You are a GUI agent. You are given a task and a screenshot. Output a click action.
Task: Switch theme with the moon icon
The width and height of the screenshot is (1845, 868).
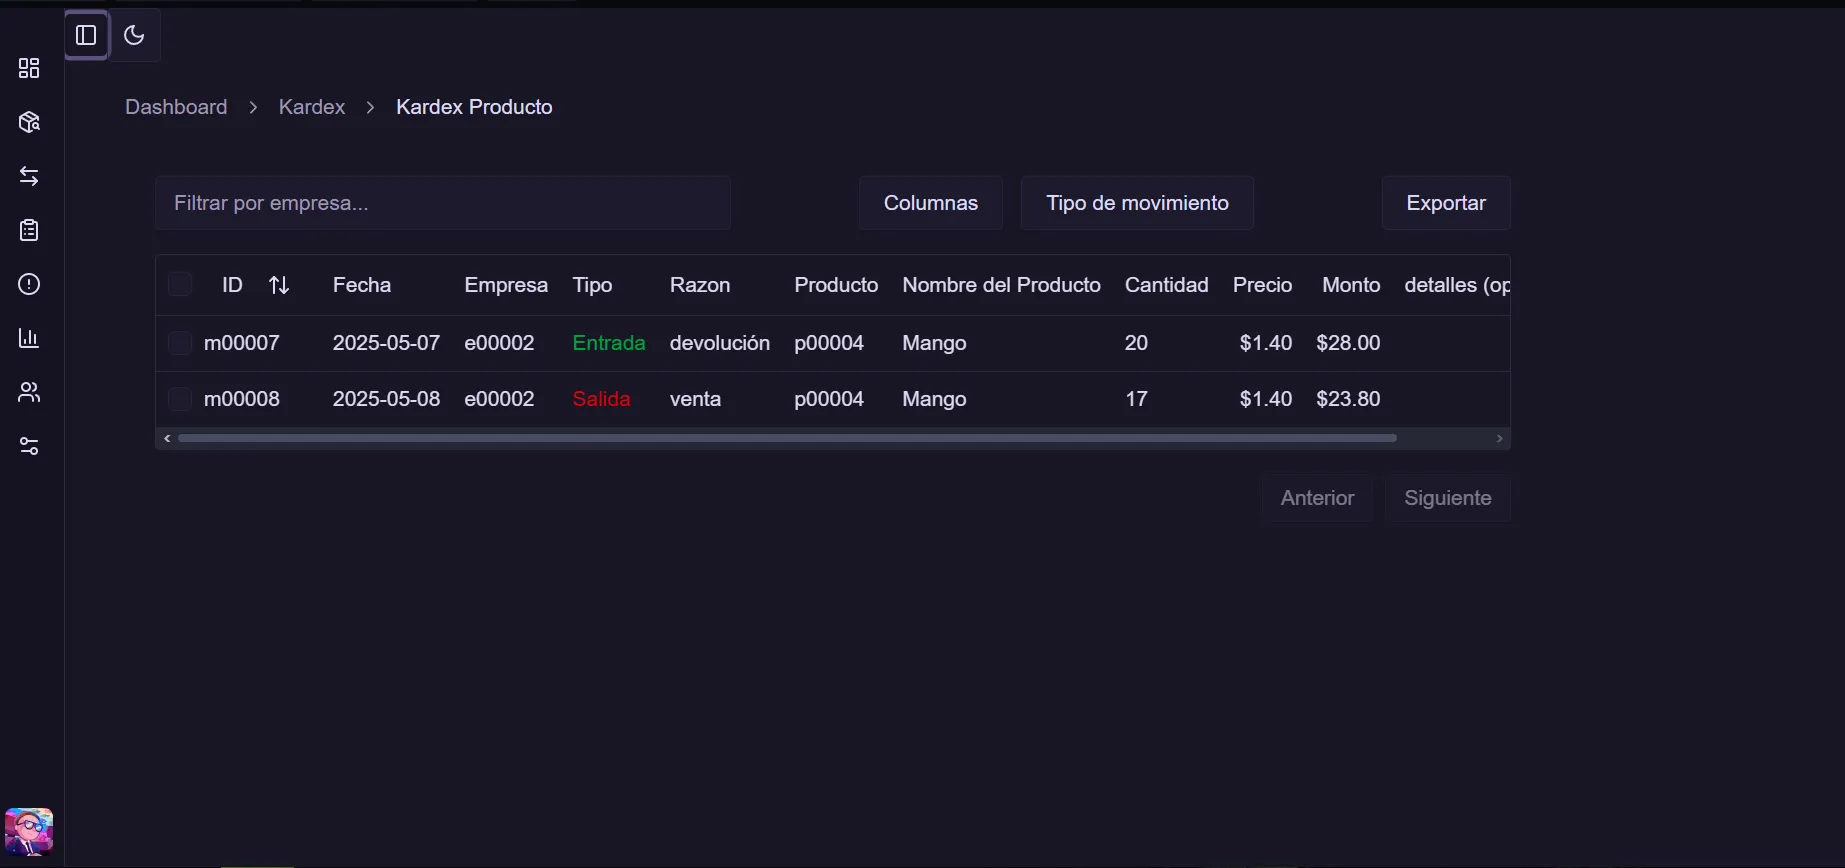pos(134,36)
